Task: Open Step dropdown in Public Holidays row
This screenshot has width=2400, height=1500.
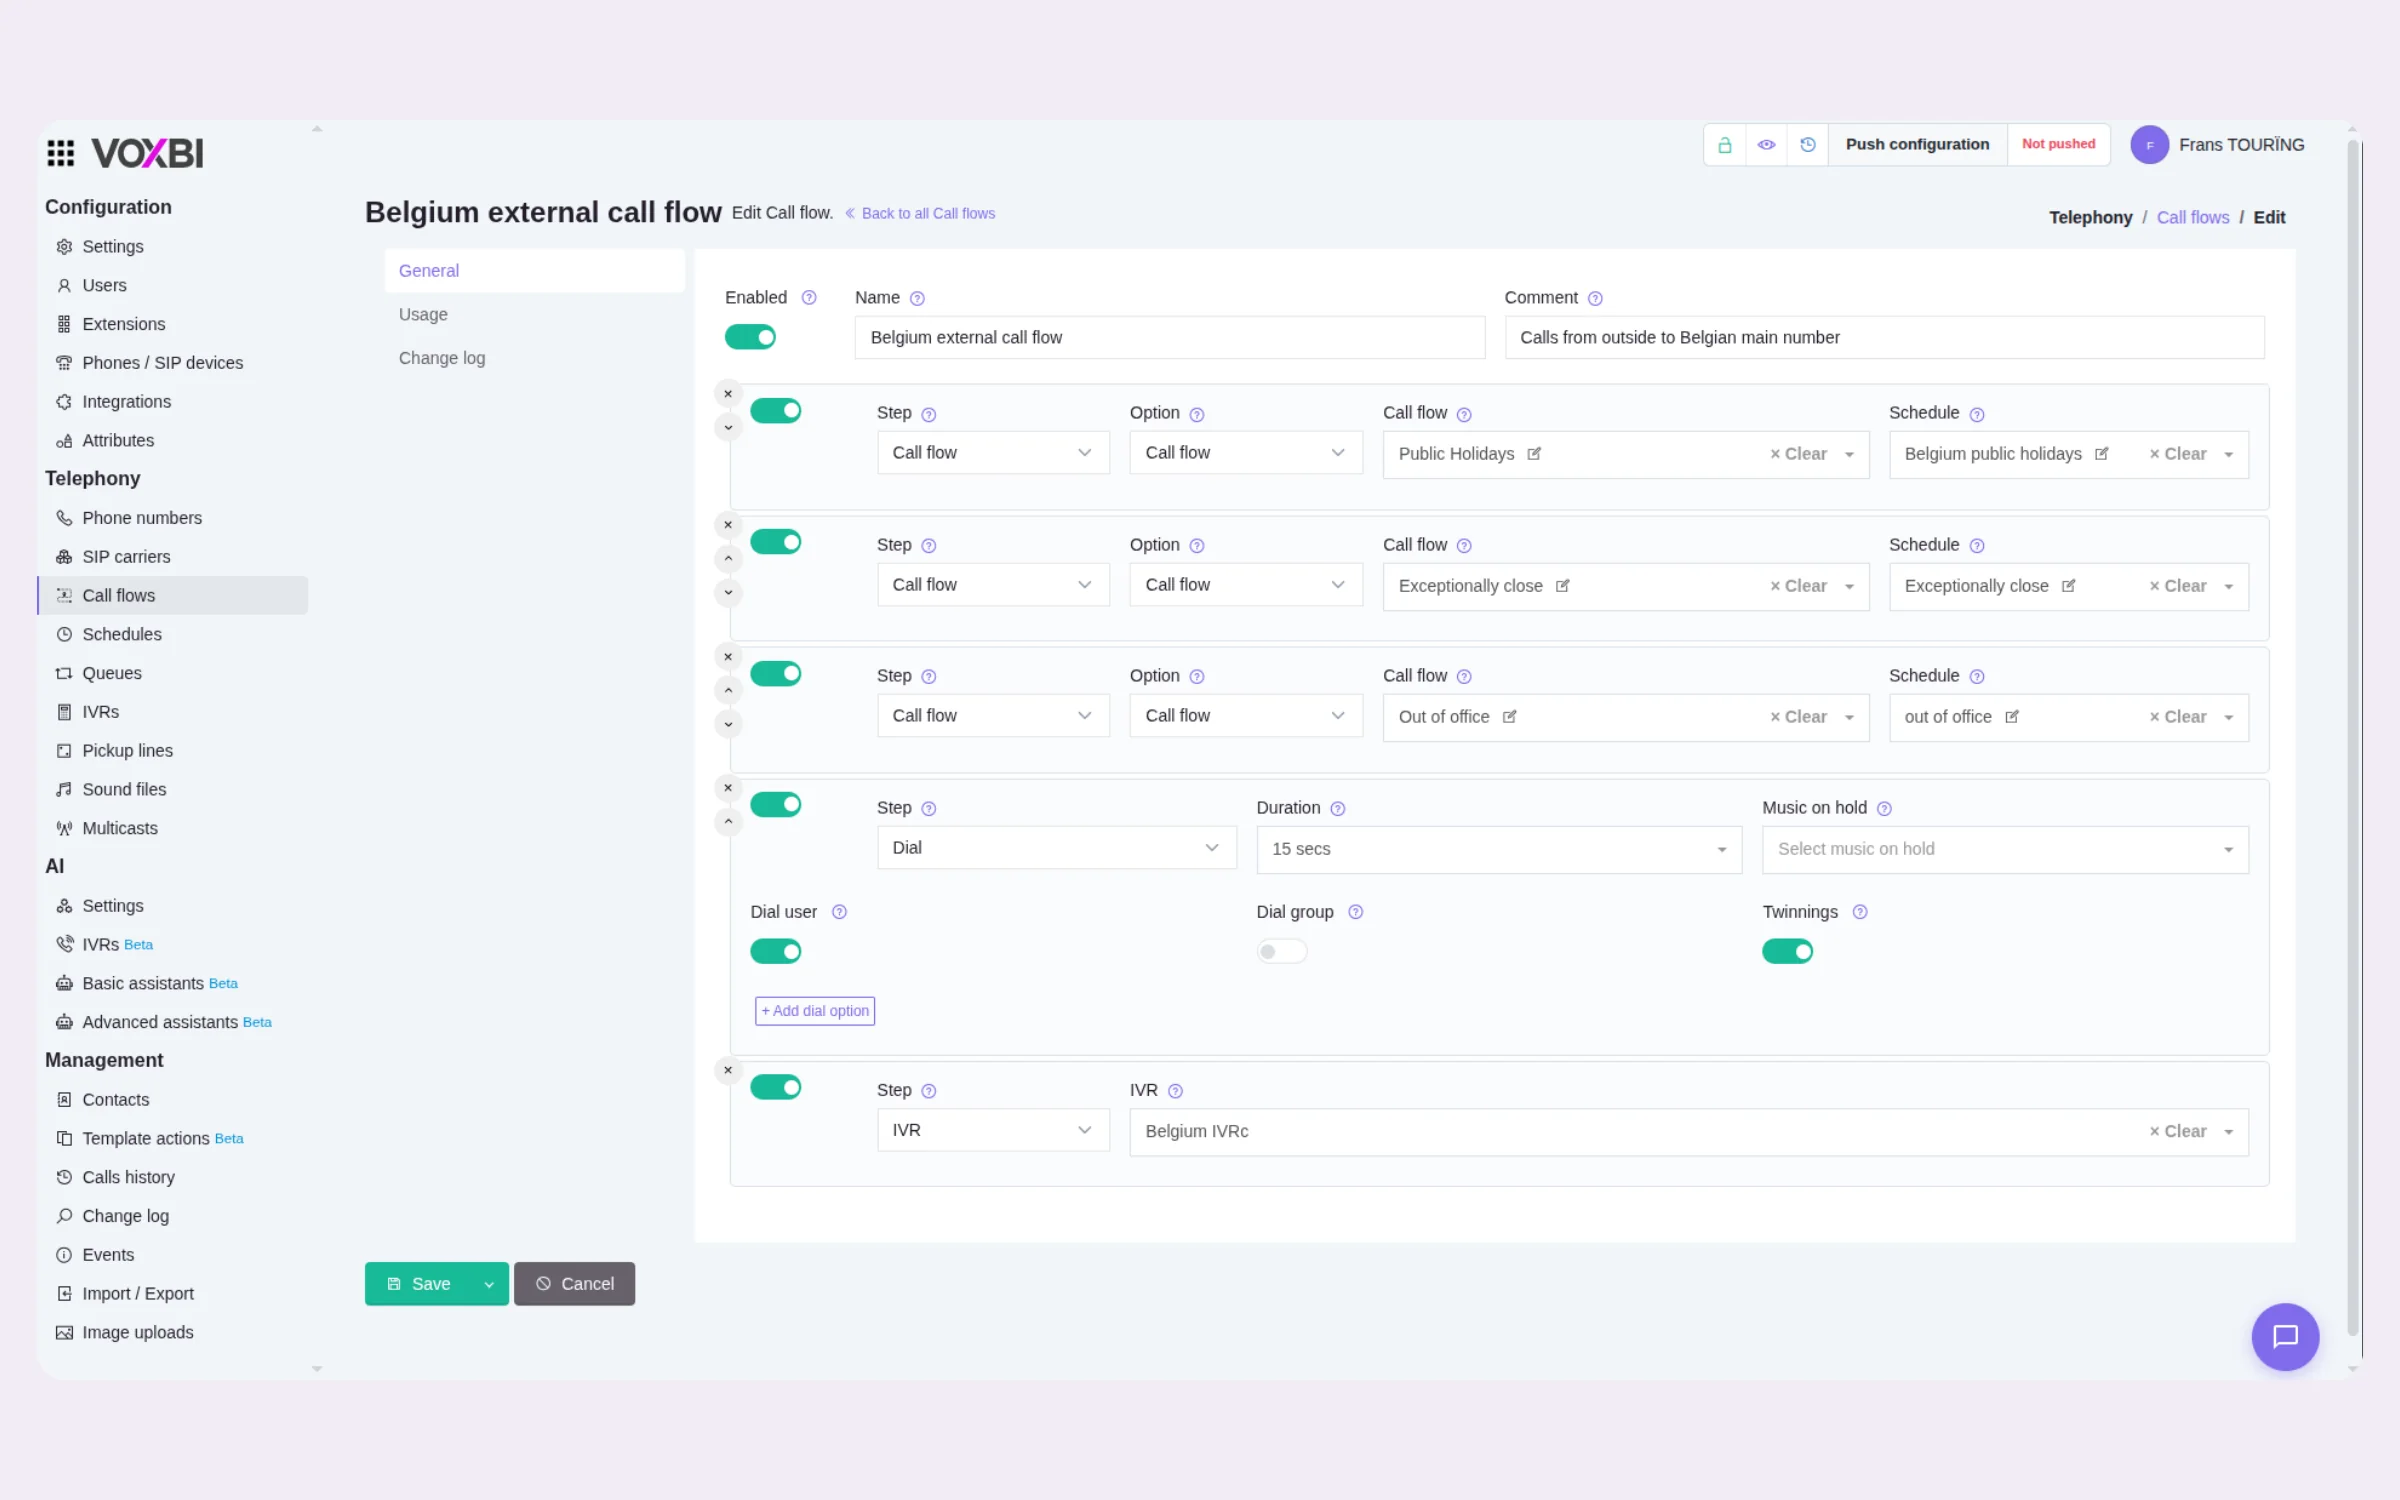Action: point(993,453)
